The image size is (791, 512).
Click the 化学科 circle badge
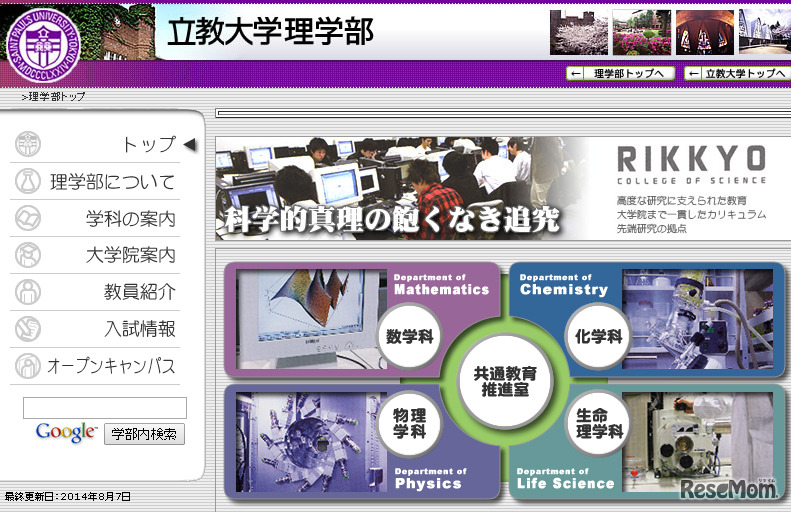599,336
